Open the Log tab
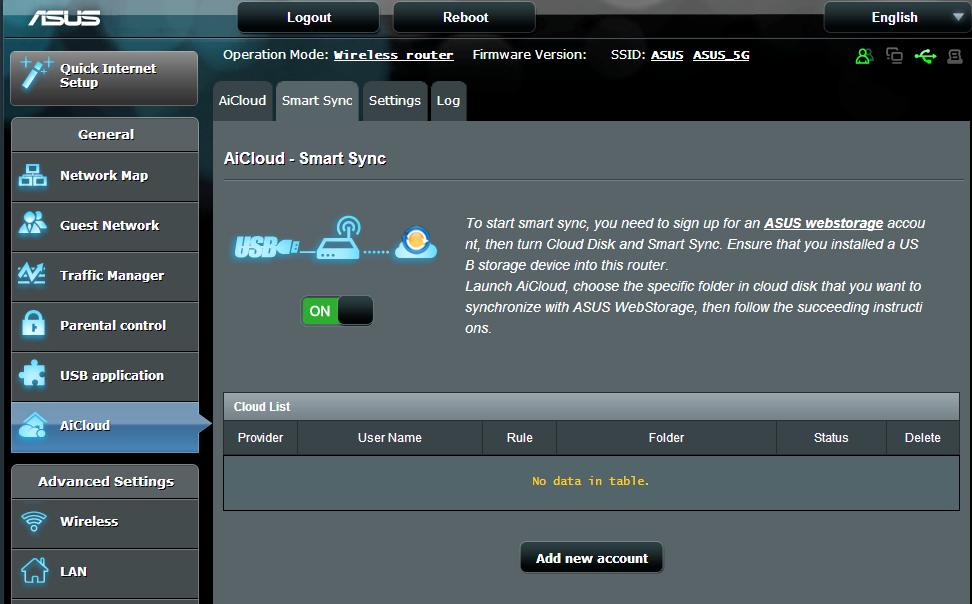 [448, 100]
